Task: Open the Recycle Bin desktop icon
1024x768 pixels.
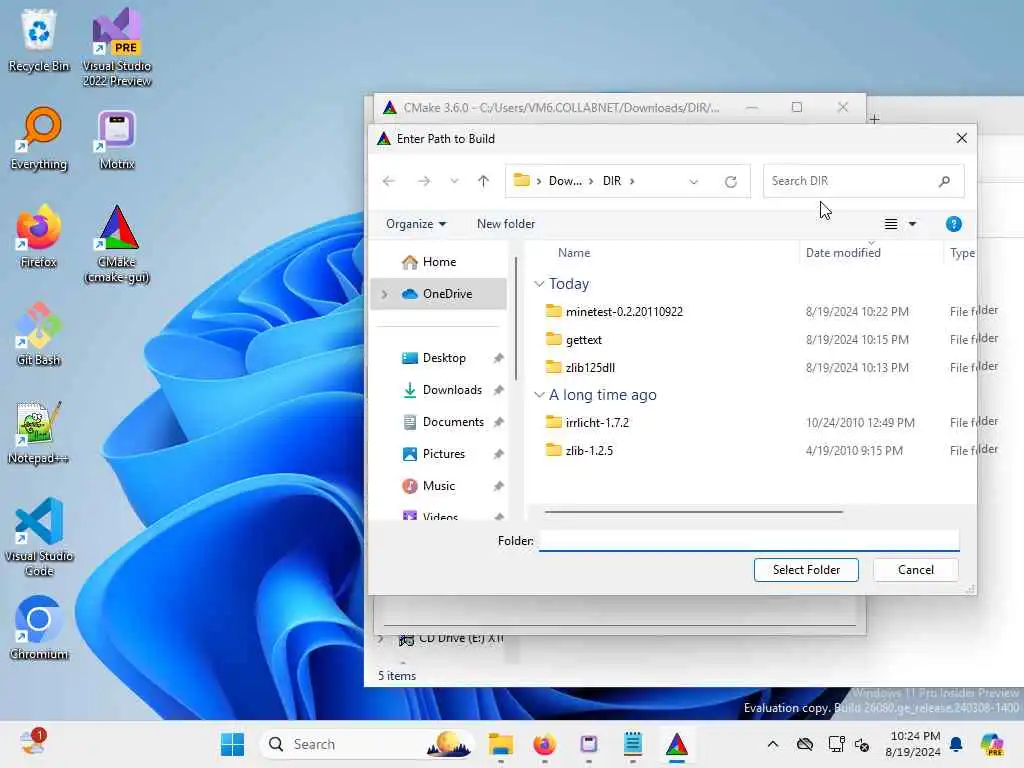Action: (39, 40)
